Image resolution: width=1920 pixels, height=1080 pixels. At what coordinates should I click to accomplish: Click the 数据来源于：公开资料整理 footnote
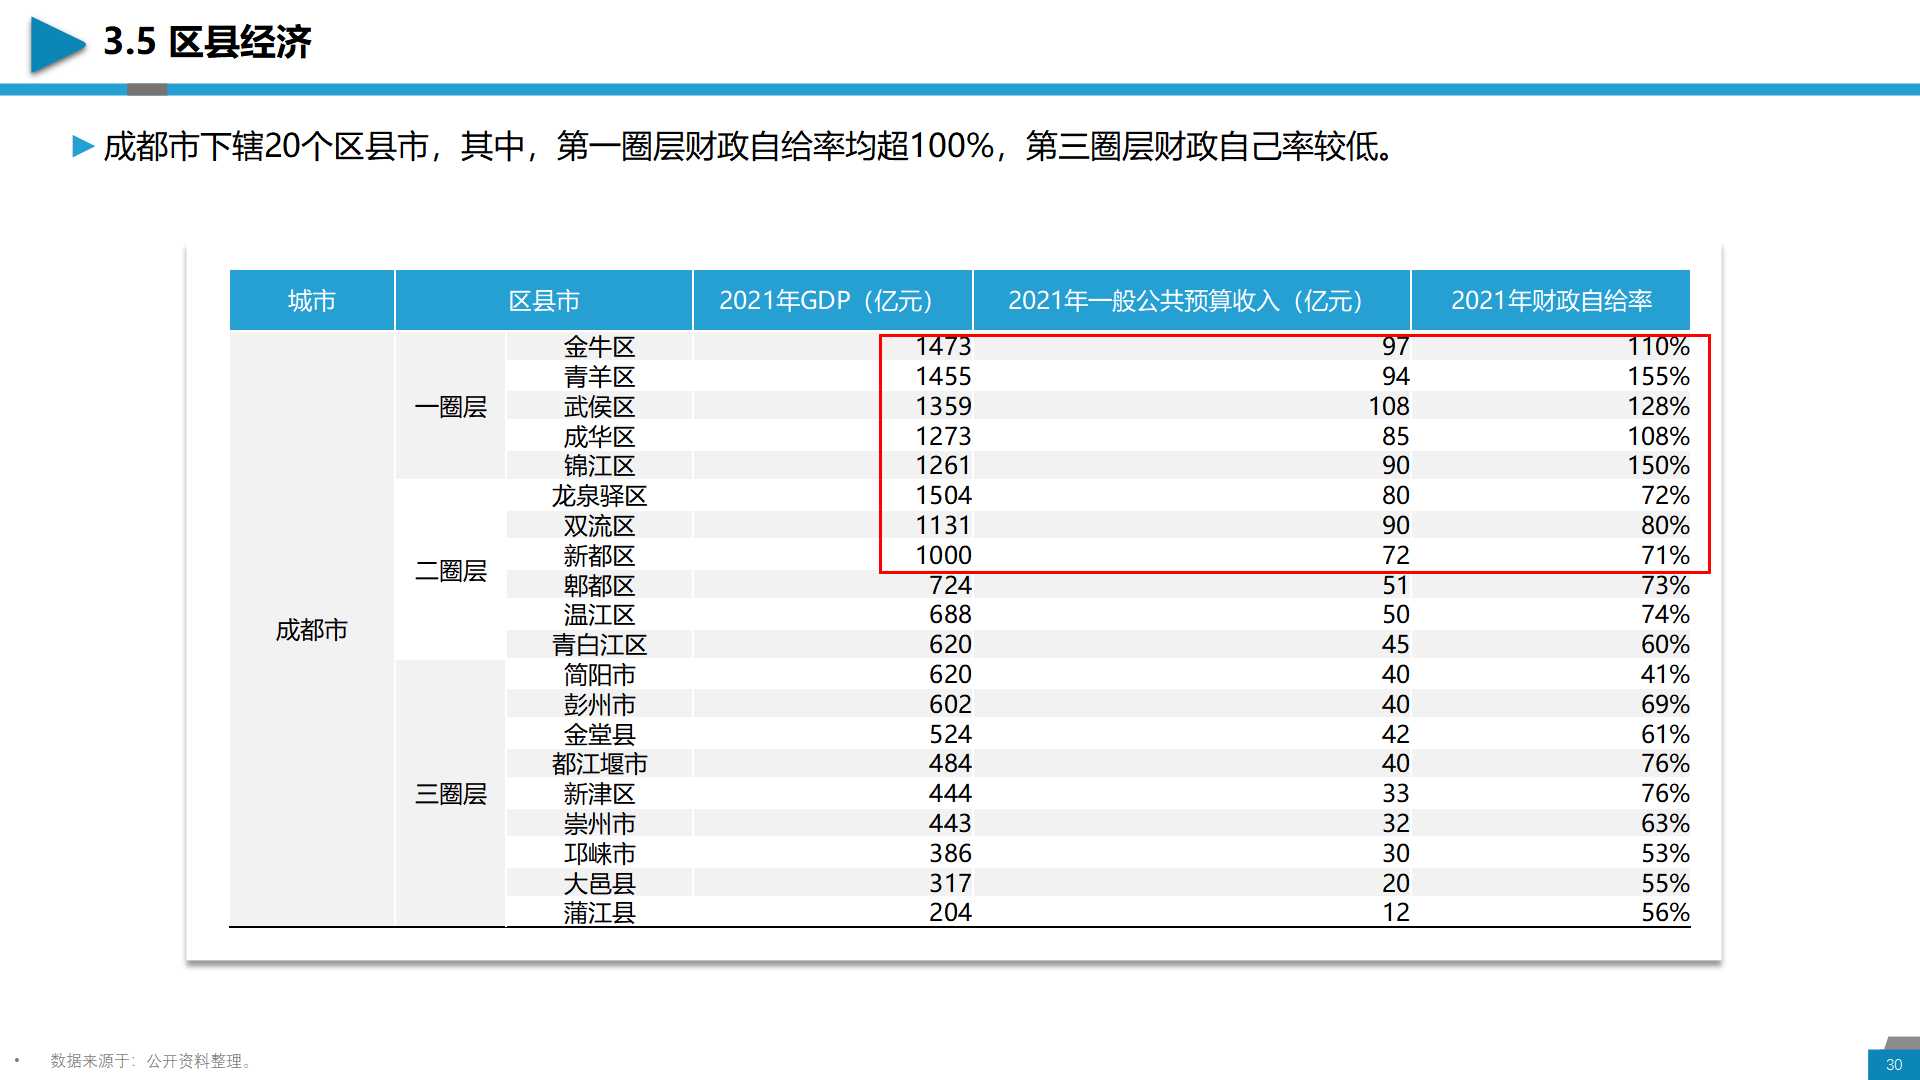[x=153, y=1061]
